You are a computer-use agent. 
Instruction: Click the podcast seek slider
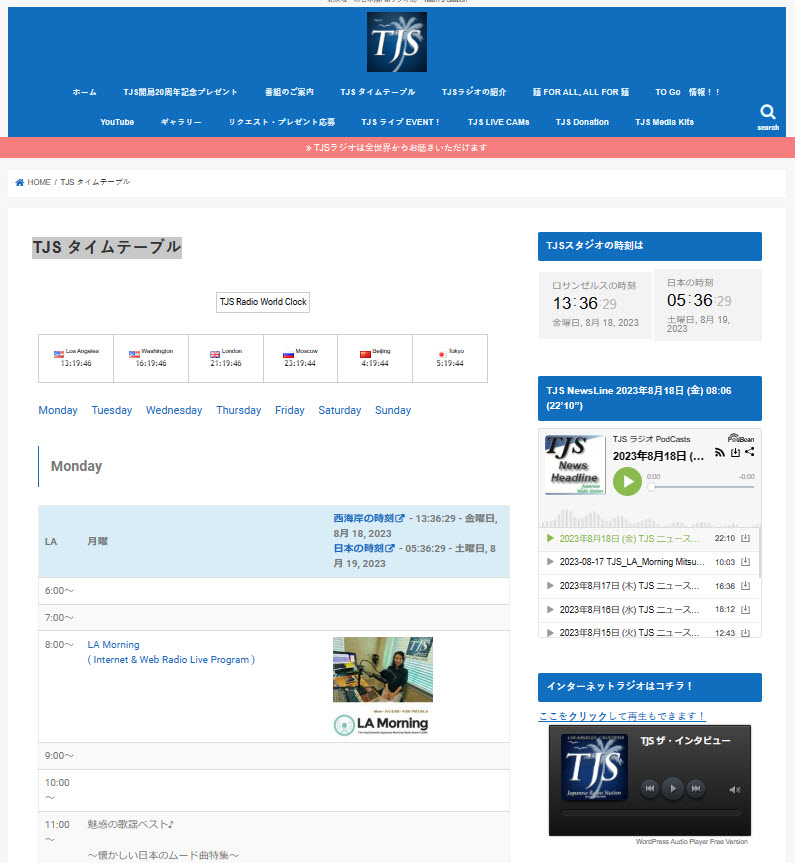[x=700, y=487]
